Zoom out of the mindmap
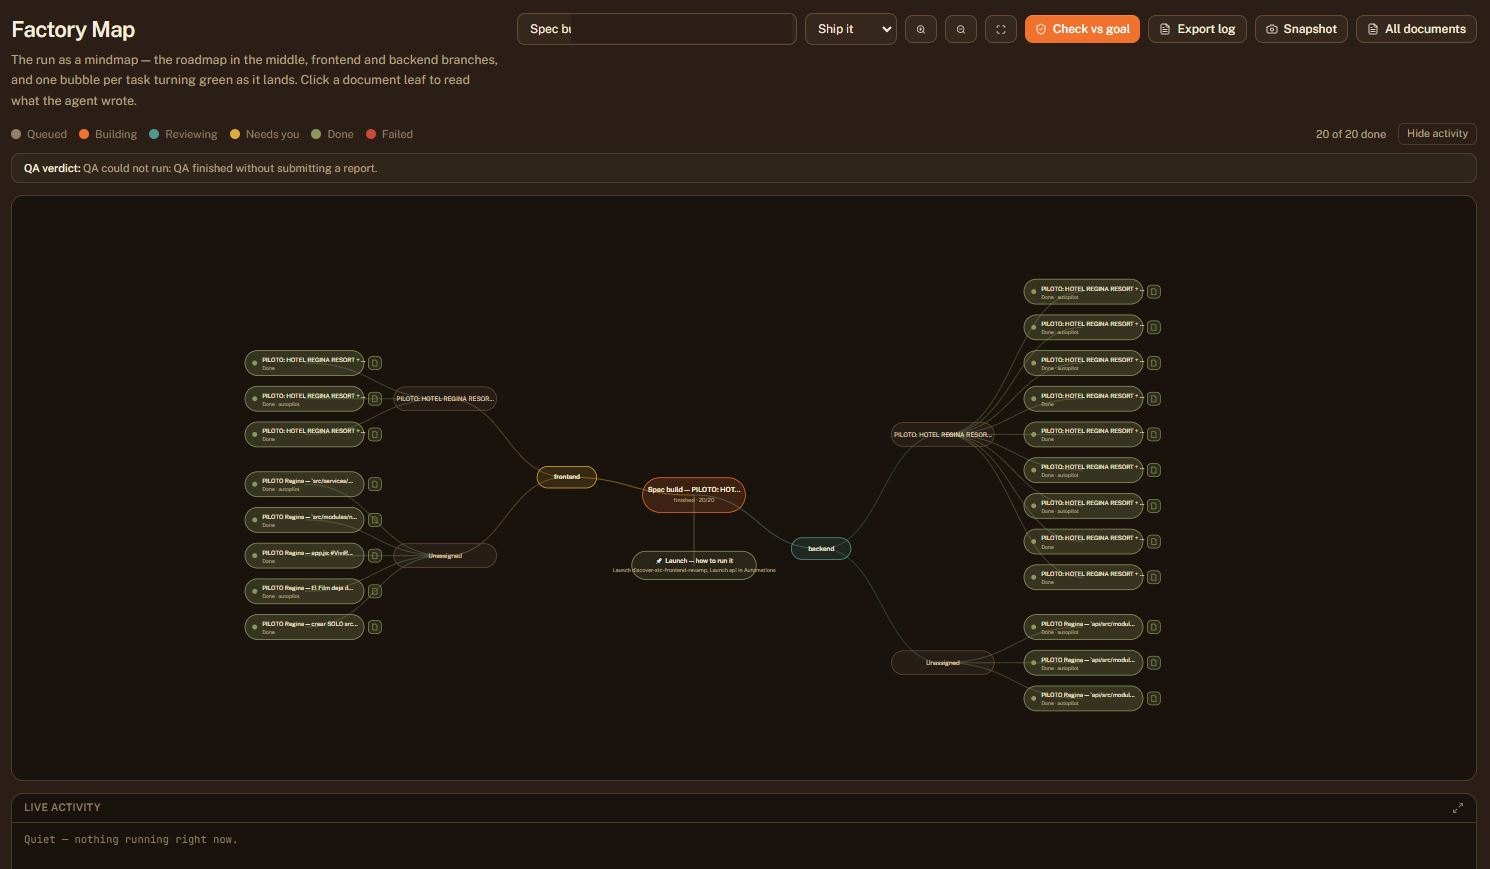Screen dimensions: 1490x869 pyautogui.click(x=961, y=29)
